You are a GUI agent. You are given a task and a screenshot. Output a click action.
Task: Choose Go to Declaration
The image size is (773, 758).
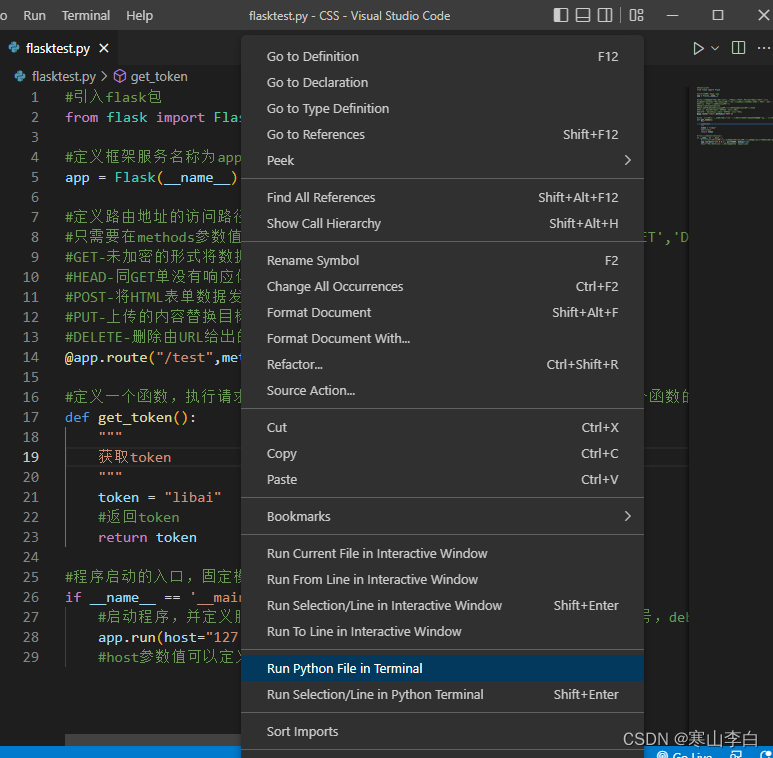coord(442,83)
